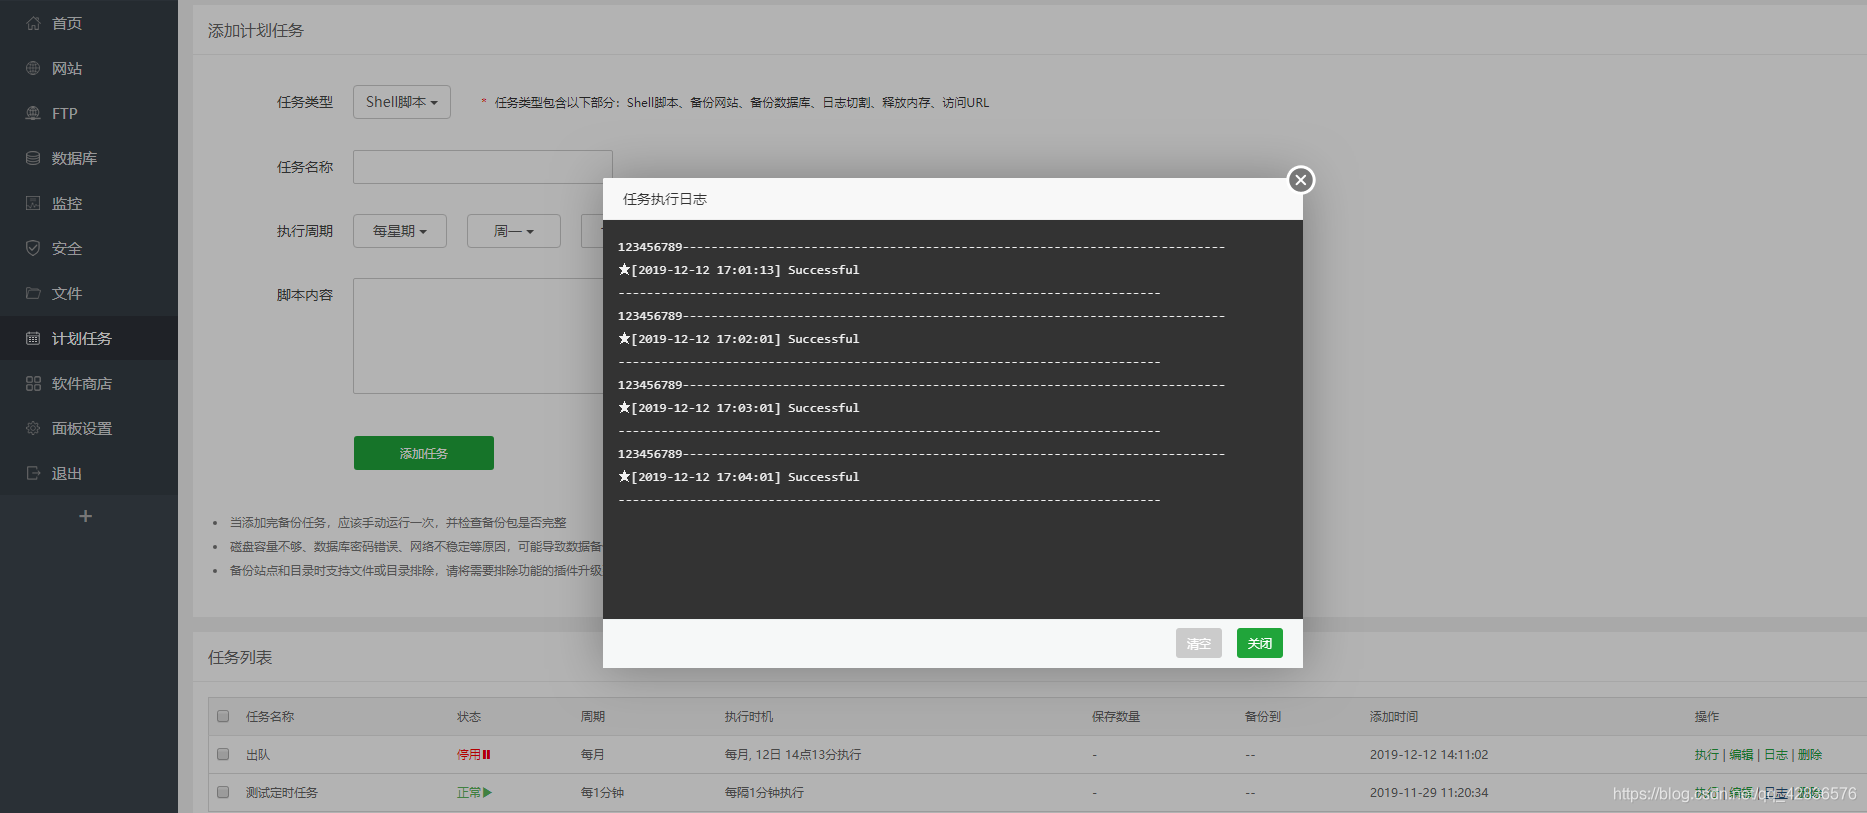Viewport: 1867px width, 813px height.
Task: Close the log dialog with X icon
Action: [x=1300, y=180]
